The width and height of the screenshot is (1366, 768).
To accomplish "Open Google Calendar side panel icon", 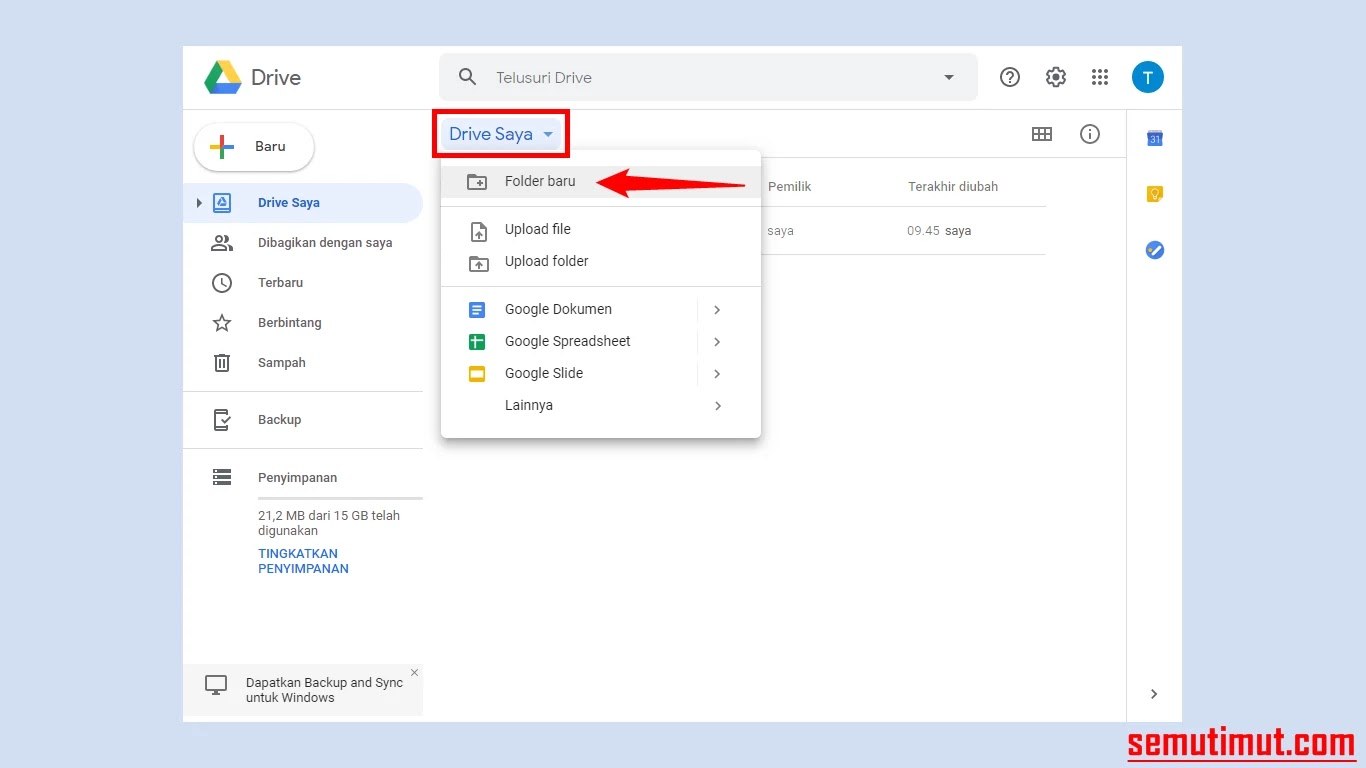I will click(1154, 139).
